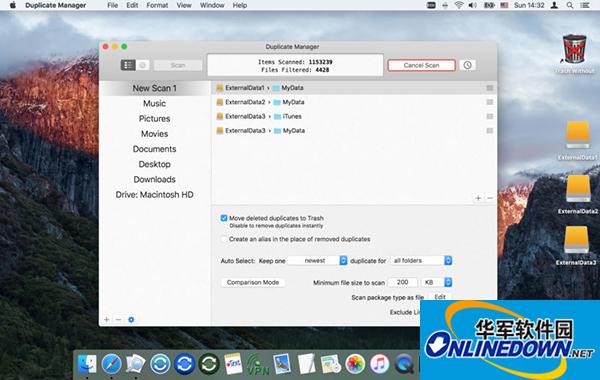This screenshot has height=380, width=600.
Task: Enable Create an alias in place checkbox
Action: (x=224, y=239)
